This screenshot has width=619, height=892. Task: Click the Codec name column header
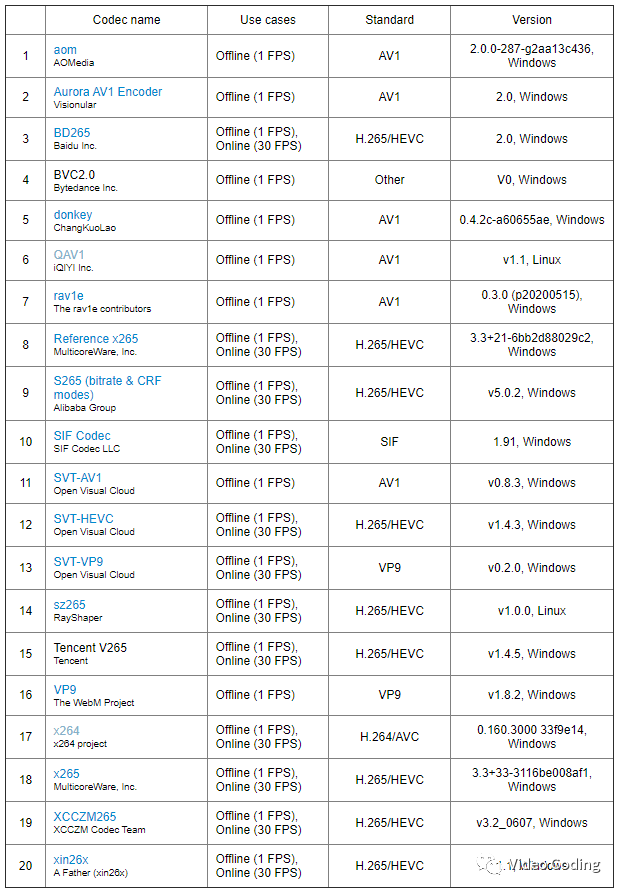tap(125, 20)
